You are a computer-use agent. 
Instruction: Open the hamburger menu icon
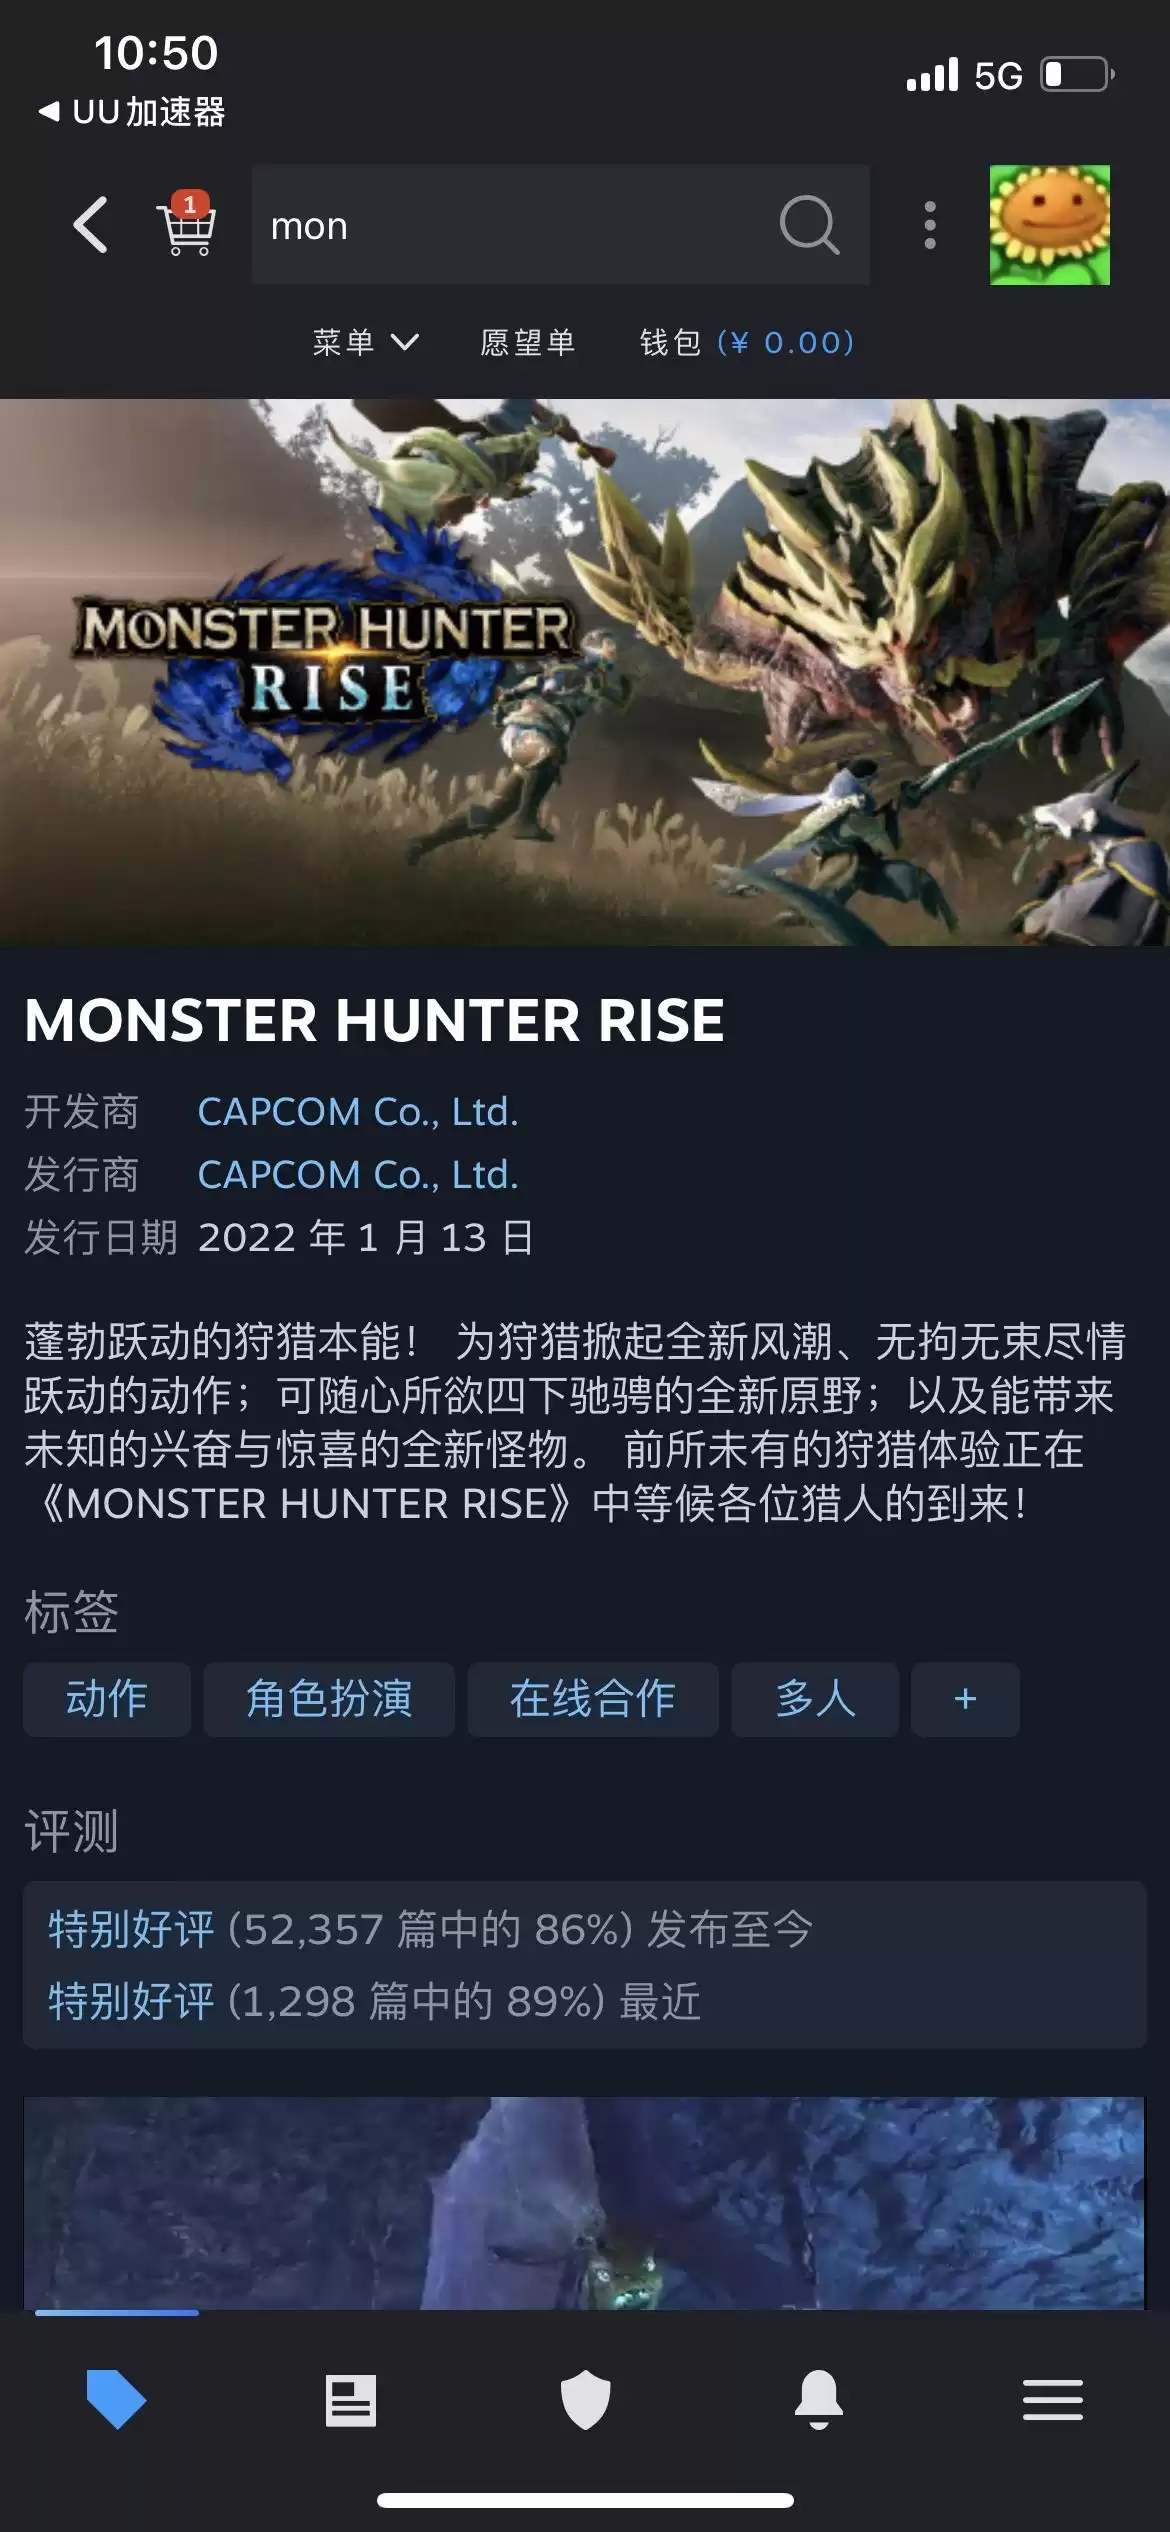click(x=1053, y=2400)
